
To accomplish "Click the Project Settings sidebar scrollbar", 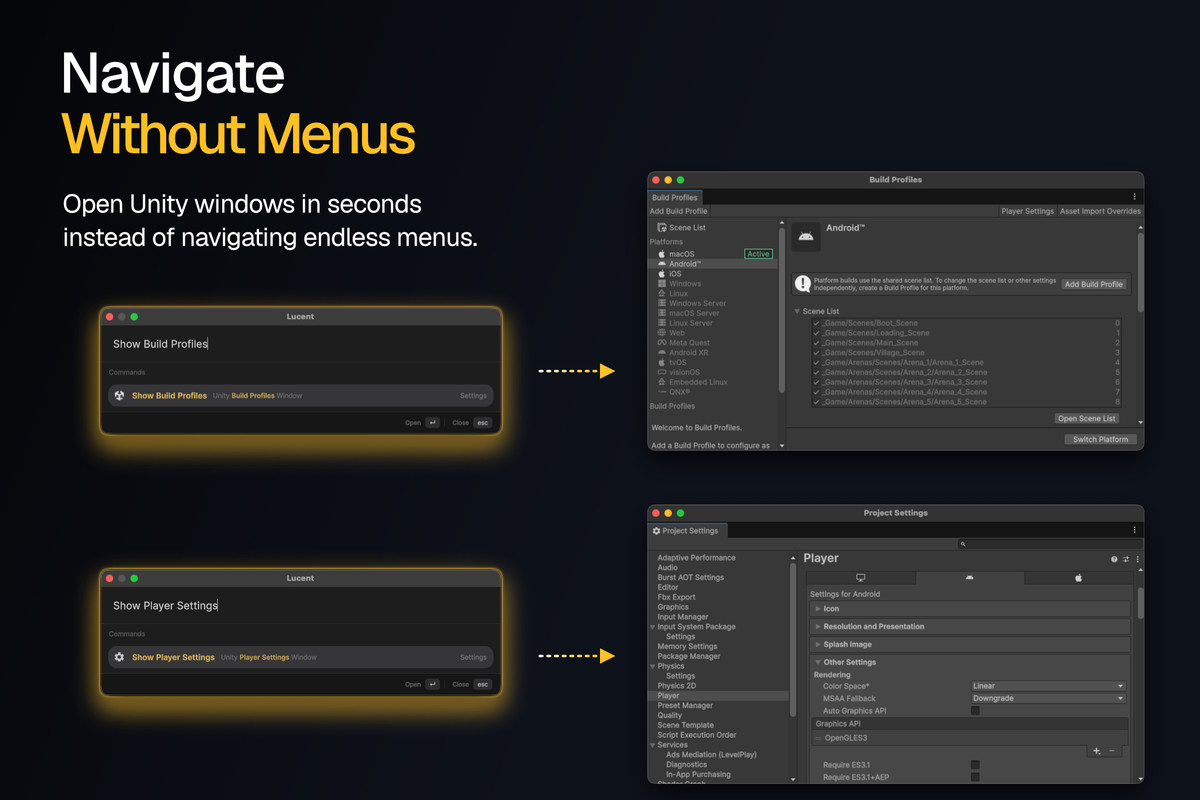I will (x=794, y=640).
